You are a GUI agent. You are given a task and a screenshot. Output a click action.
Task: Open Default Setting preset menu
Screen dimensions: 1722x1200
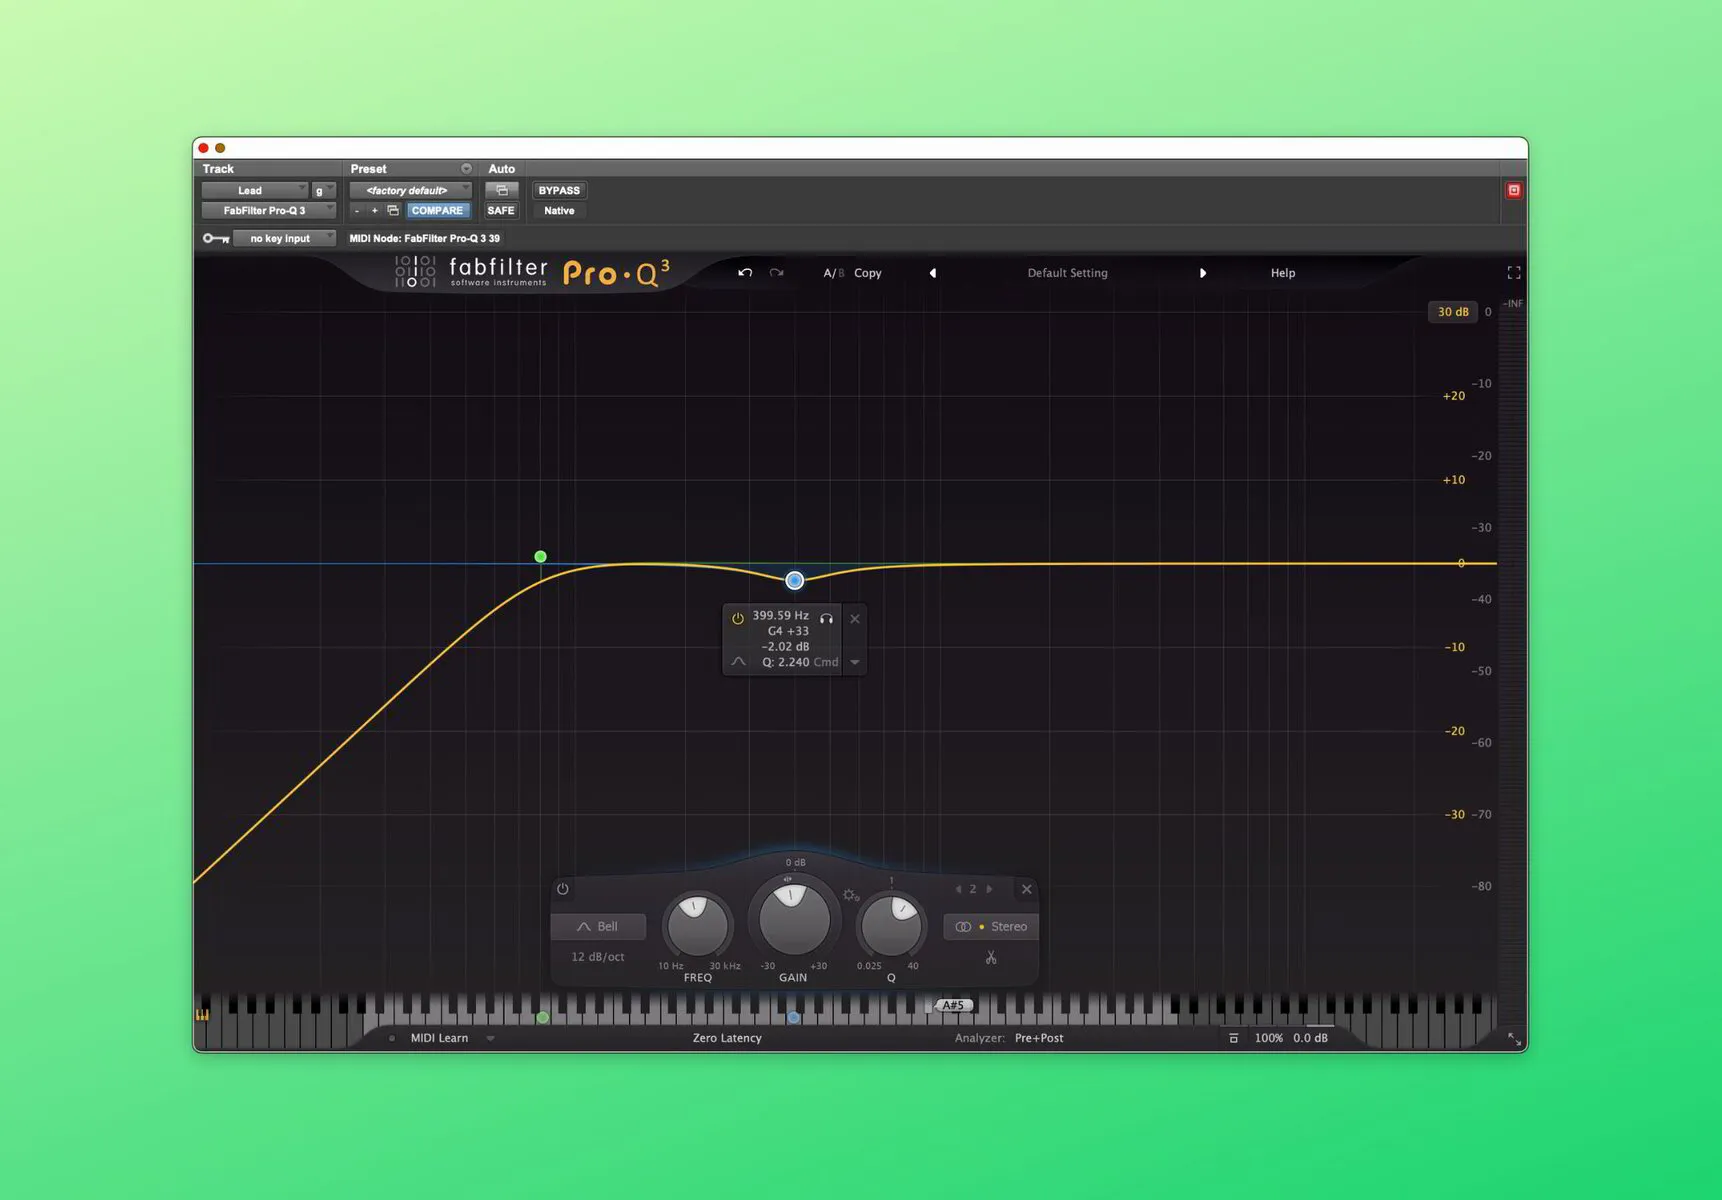tap(1068, 273)
